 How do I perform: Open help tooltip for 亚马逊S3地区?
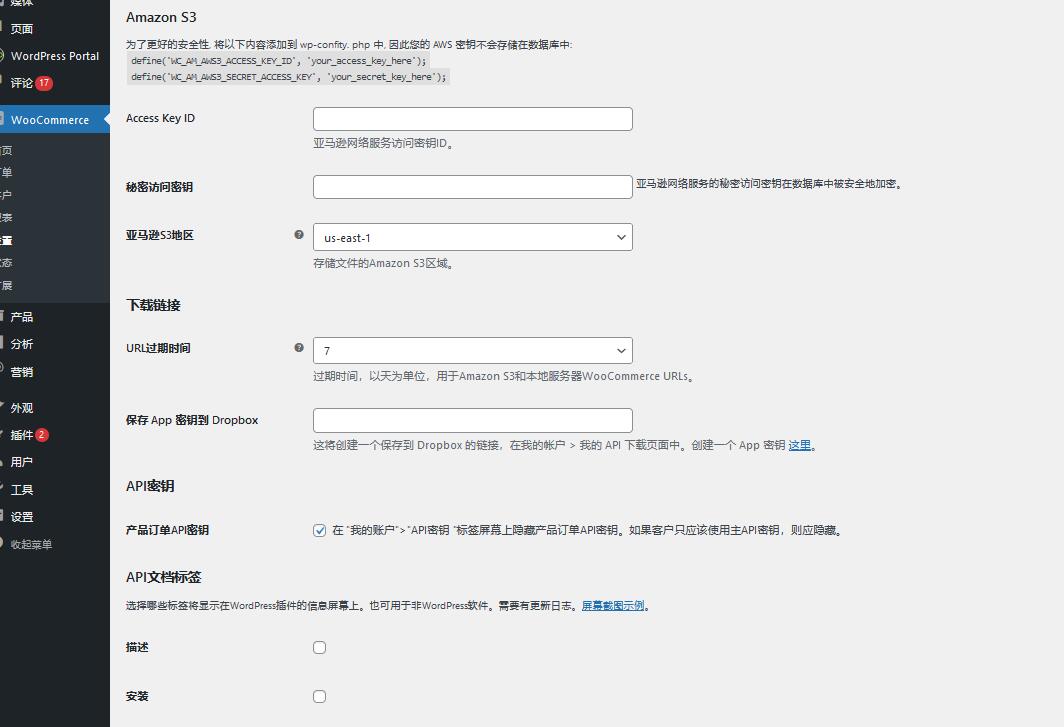point(299,234)
